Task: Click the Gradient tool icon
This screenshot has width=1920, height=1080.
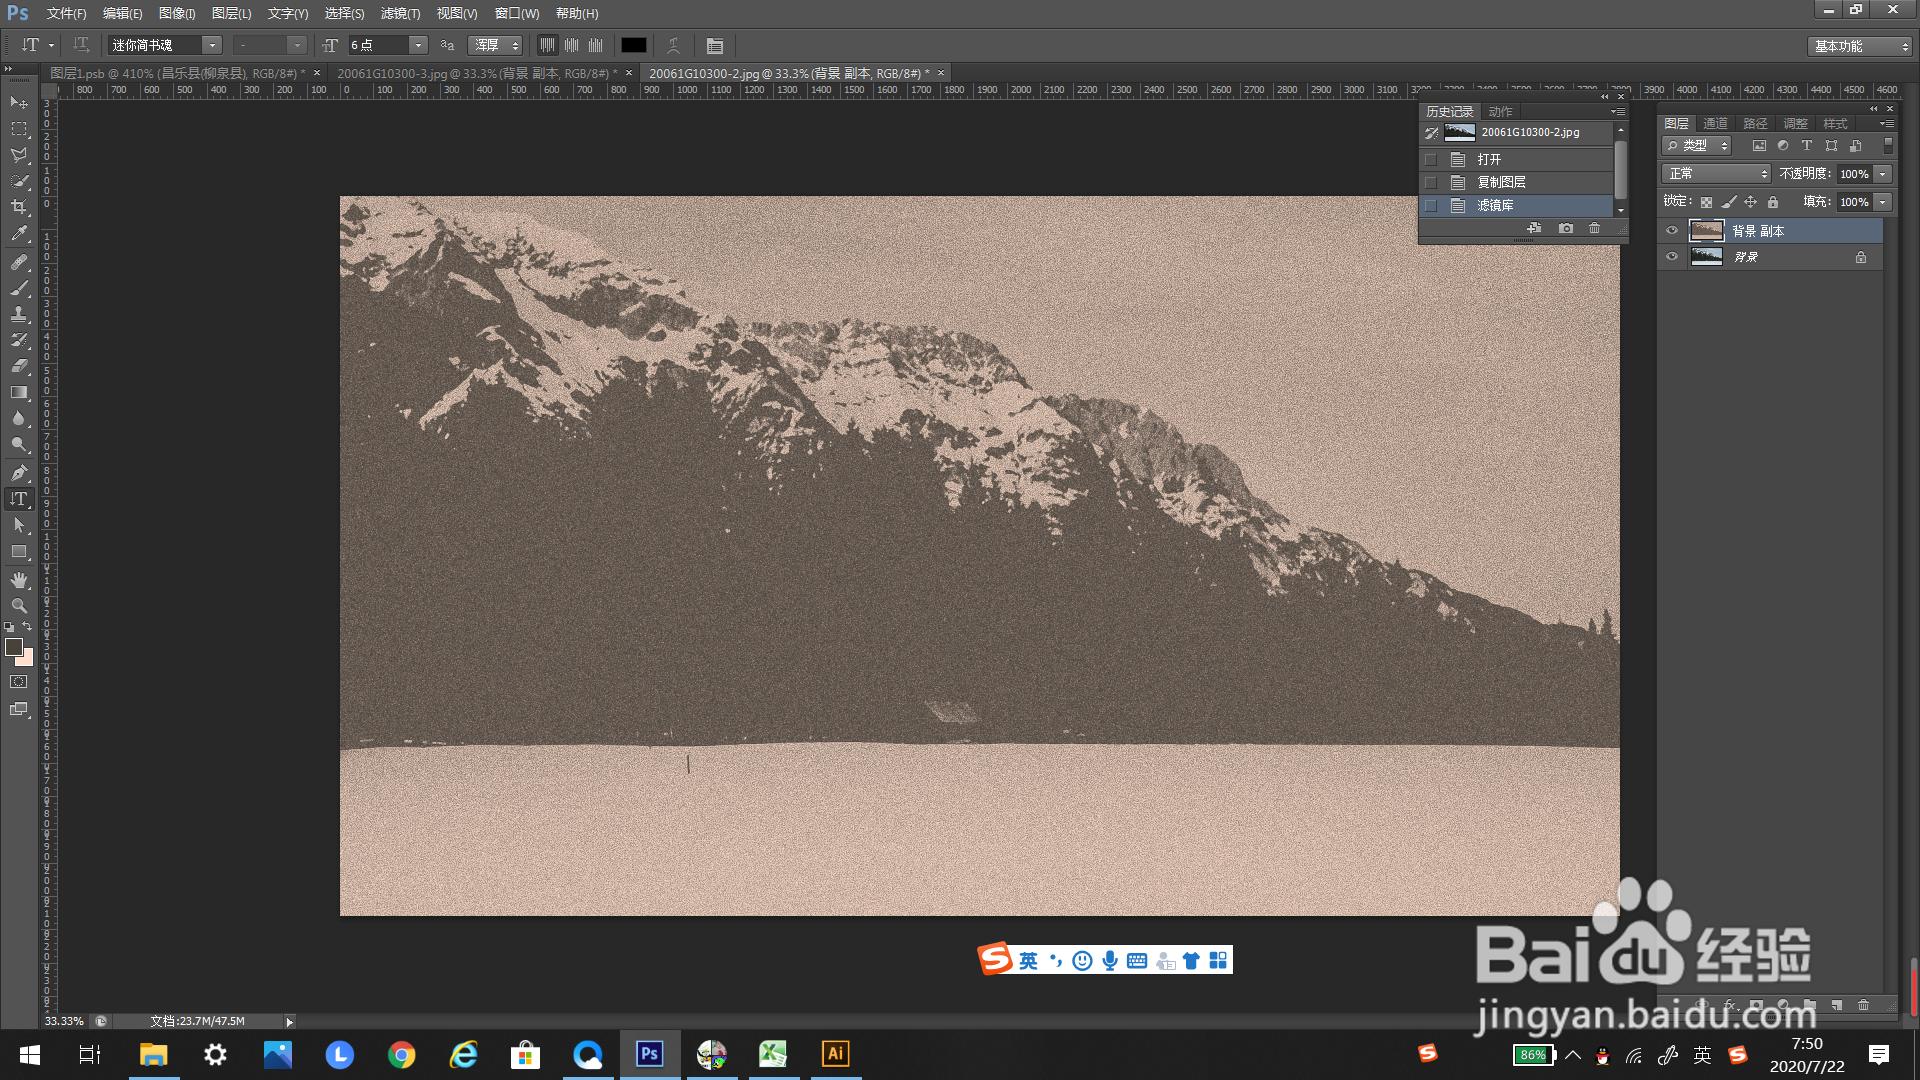Action: pyautogui.click(x=19, y=393)
